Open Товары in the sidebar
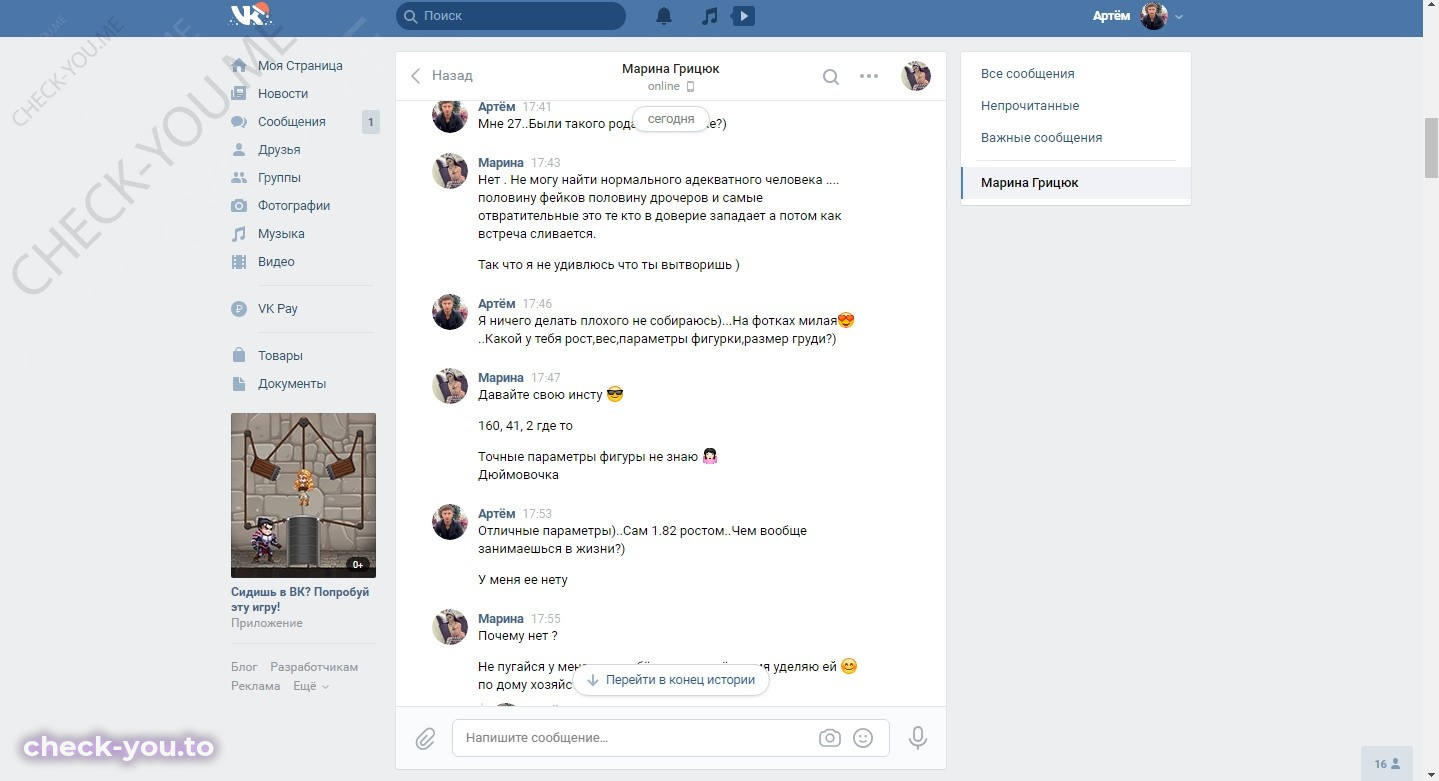 coord(280,356)
